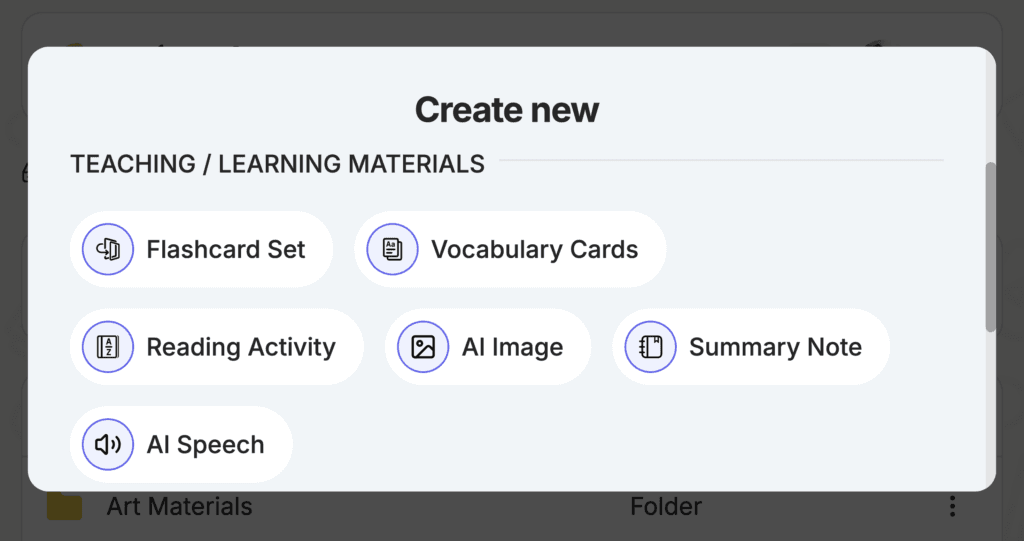Click the dialog's vertical scrollbar thumb
This screenshot has height=541, width=1024.
[x=991, y=247]
